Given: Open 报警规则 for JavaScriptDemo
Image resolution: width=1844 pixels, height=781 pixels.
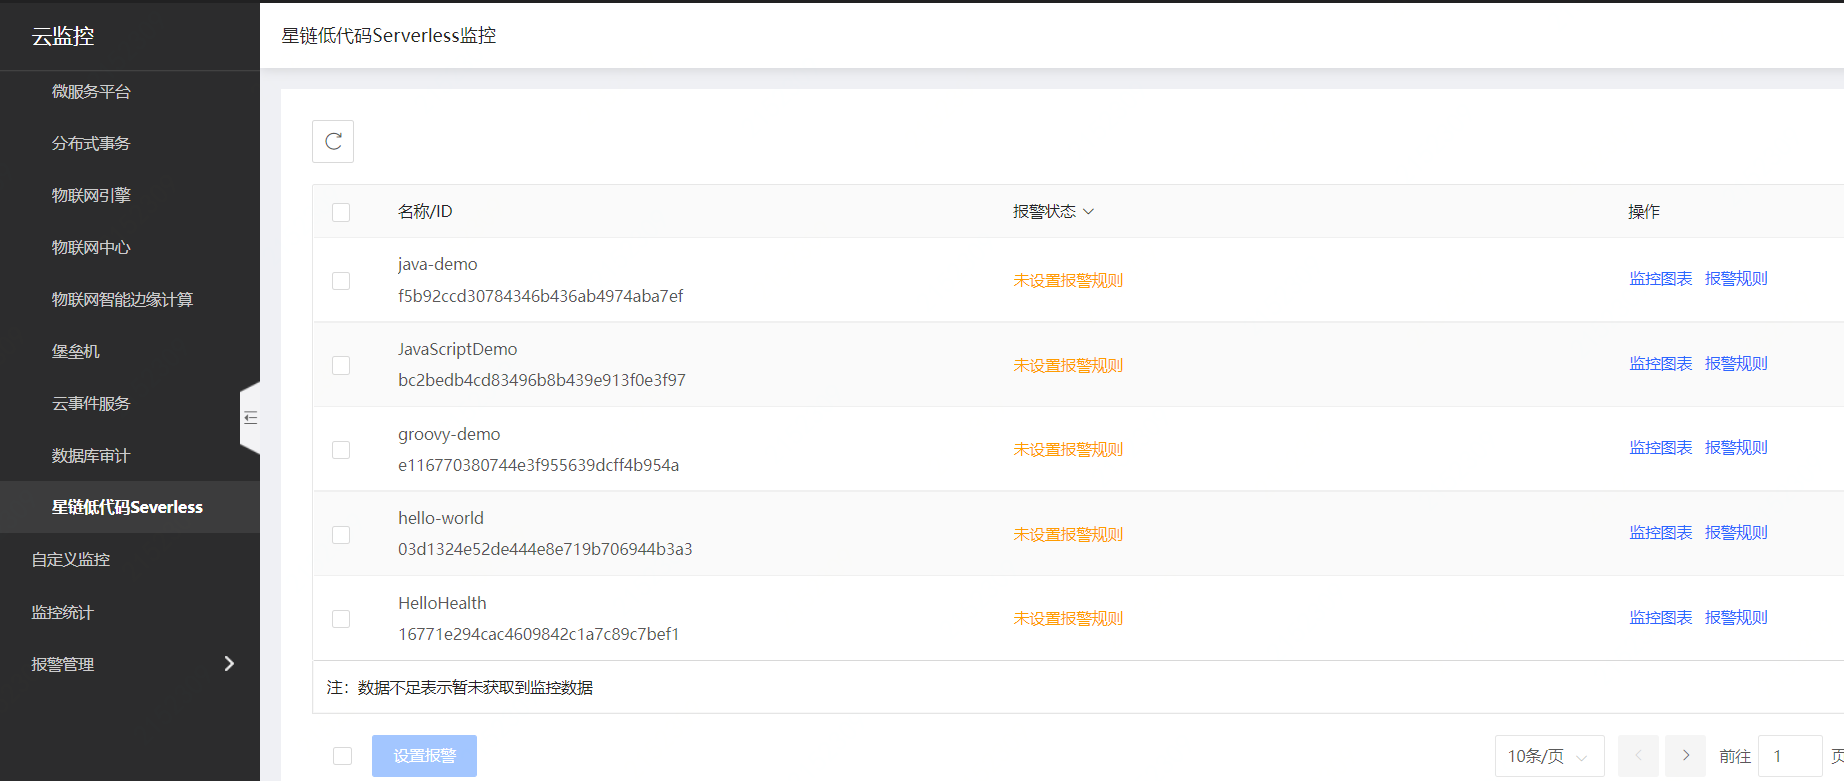Looking at the screenshot, I should pos(1736,364).
